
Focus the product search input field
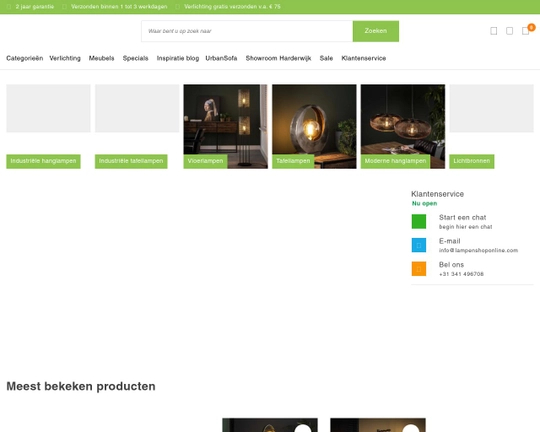click(247, 31)
